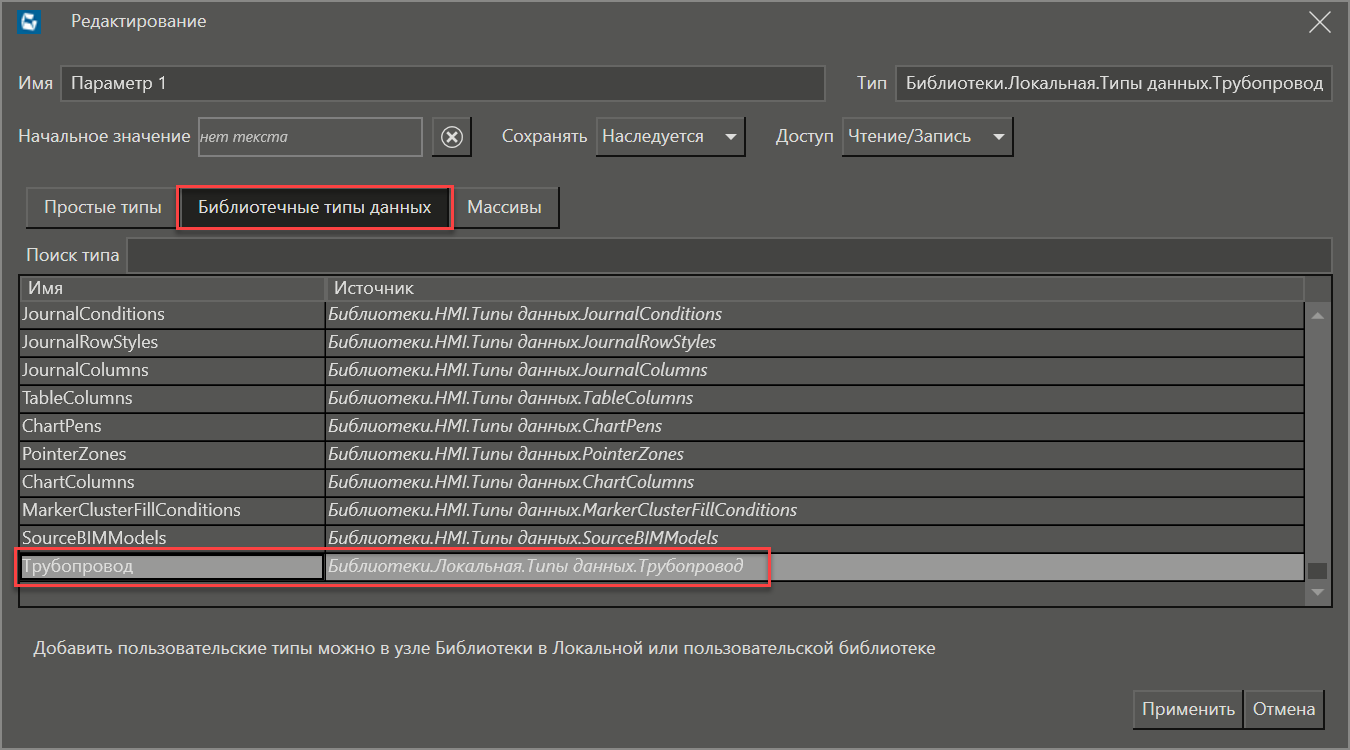Close the Редактирование dialog window
This screenshot has height=750, width=1350.
tap(1319, 22)
